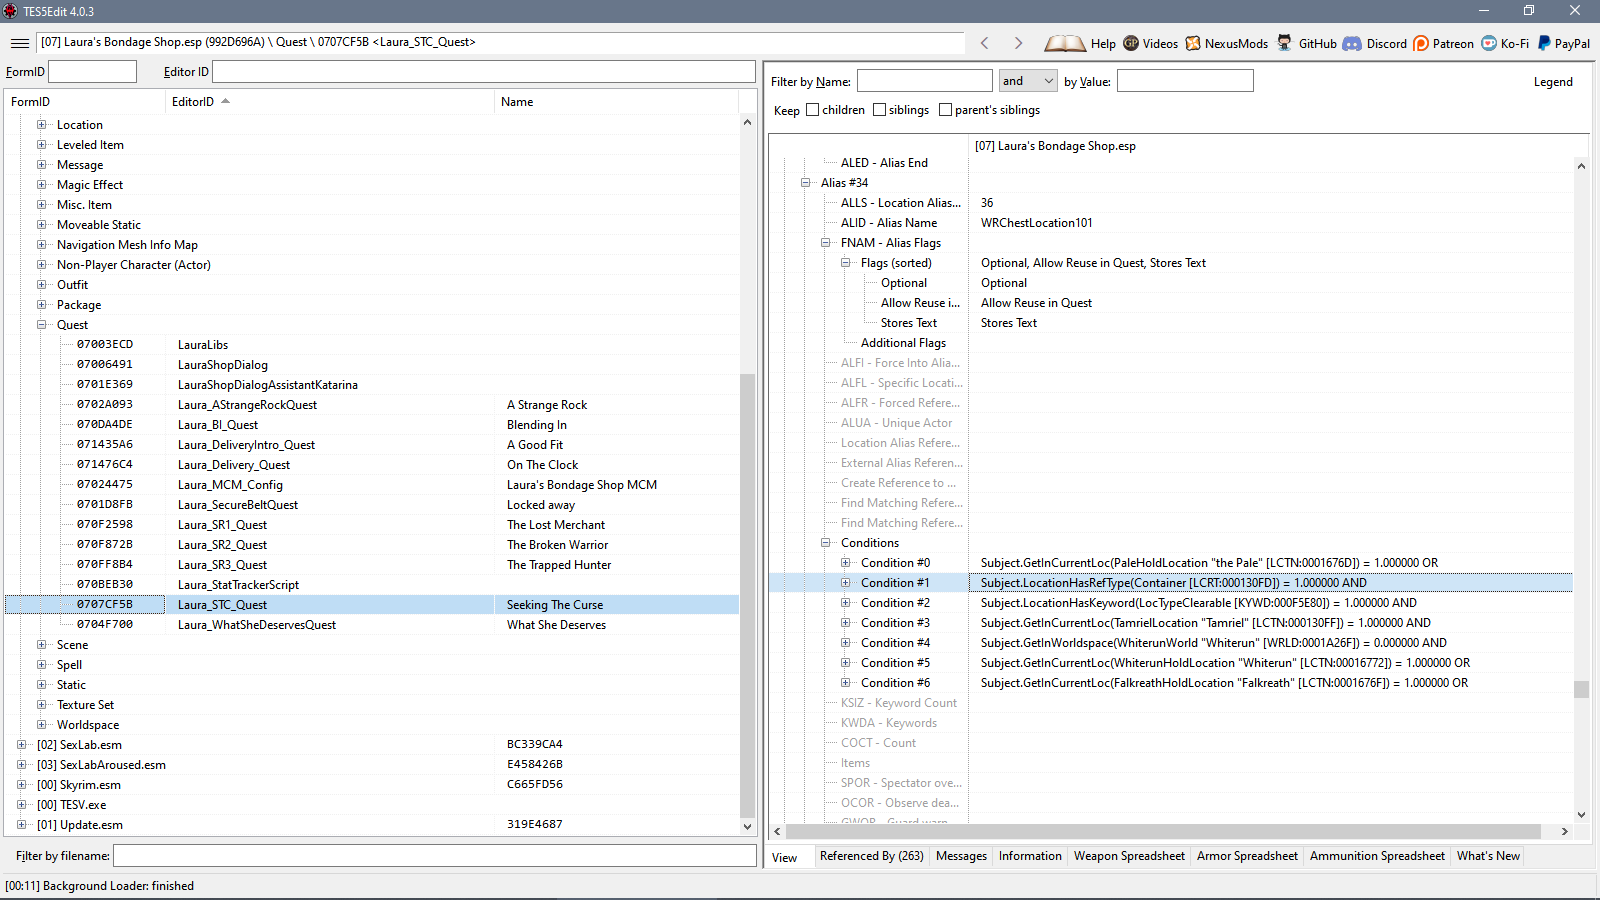The image size is (1600, 900).
Task: Click the Filter by filename field
Action: tap(435, 856)
